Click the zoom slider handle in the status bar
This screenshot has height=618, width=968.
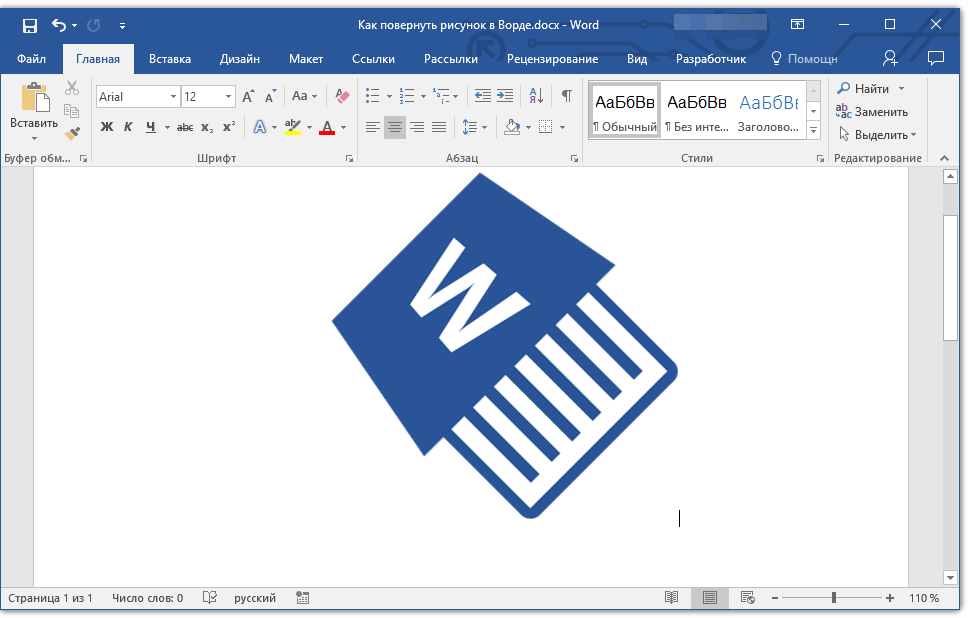[833, 598]
